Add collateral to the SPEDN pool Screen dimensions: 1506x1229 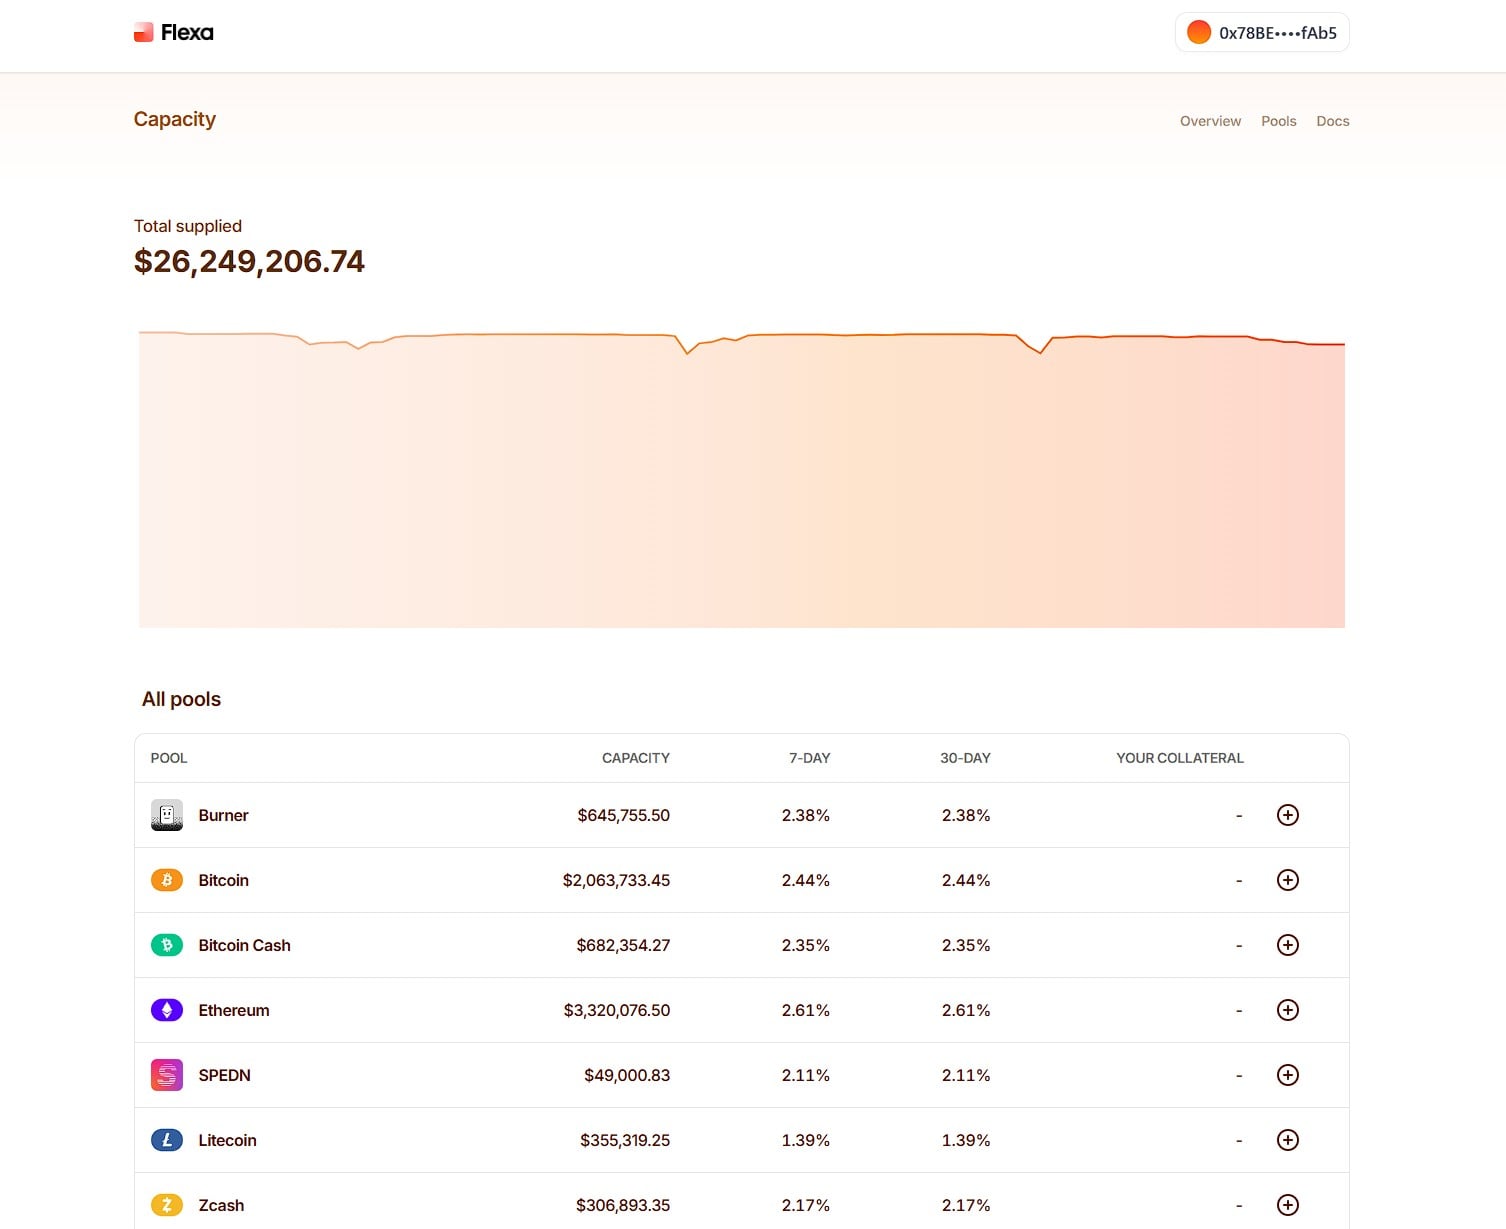click(1288, 1075)
